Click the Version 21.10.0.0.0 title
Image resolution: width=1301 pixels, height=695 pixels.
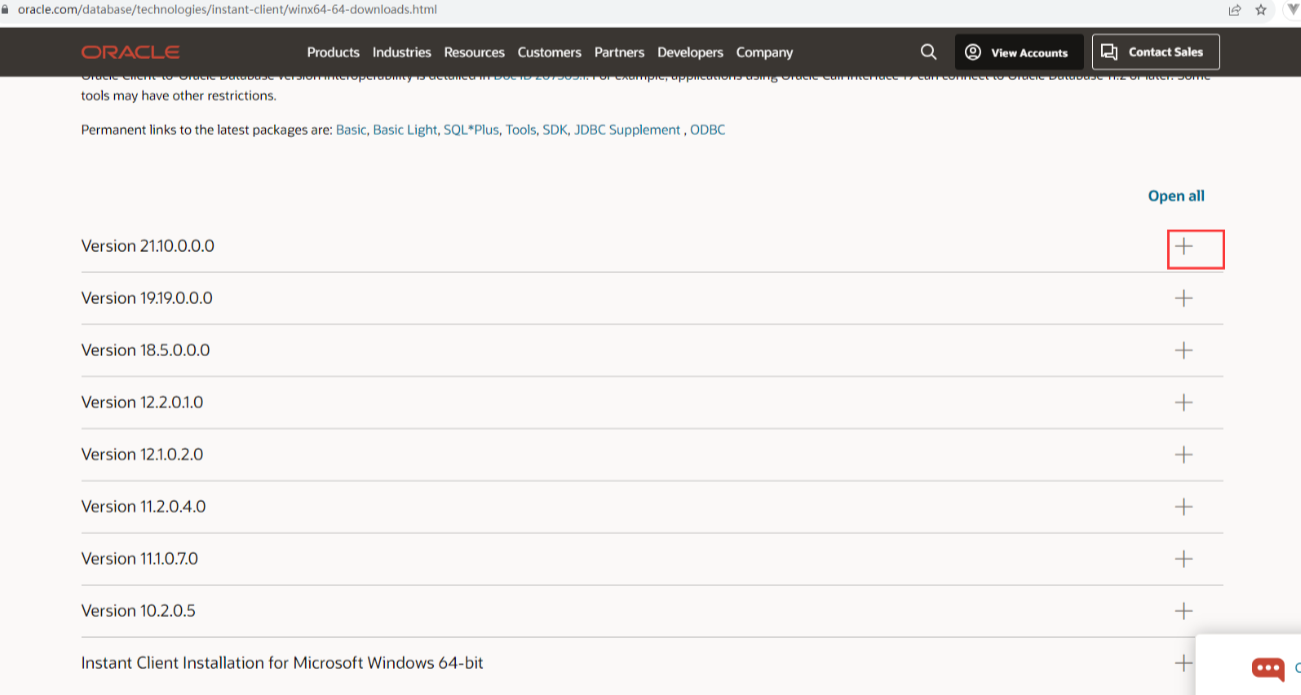(148, 246)
